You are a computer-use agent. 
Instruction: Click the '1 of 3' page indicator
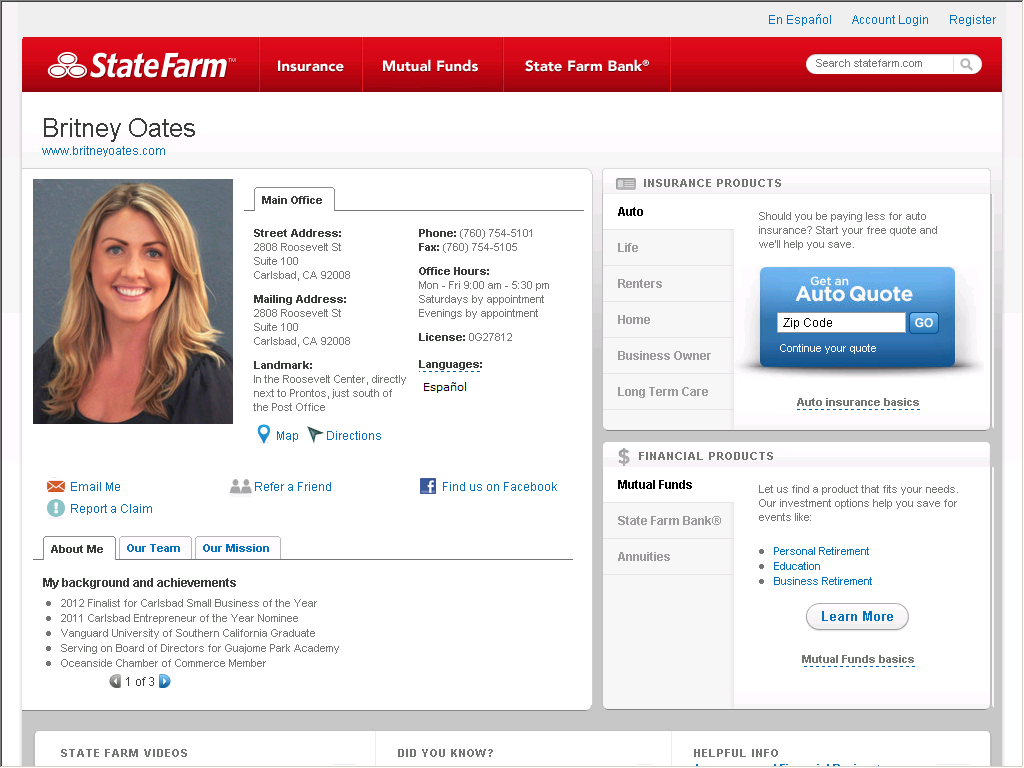click(140, 682)
